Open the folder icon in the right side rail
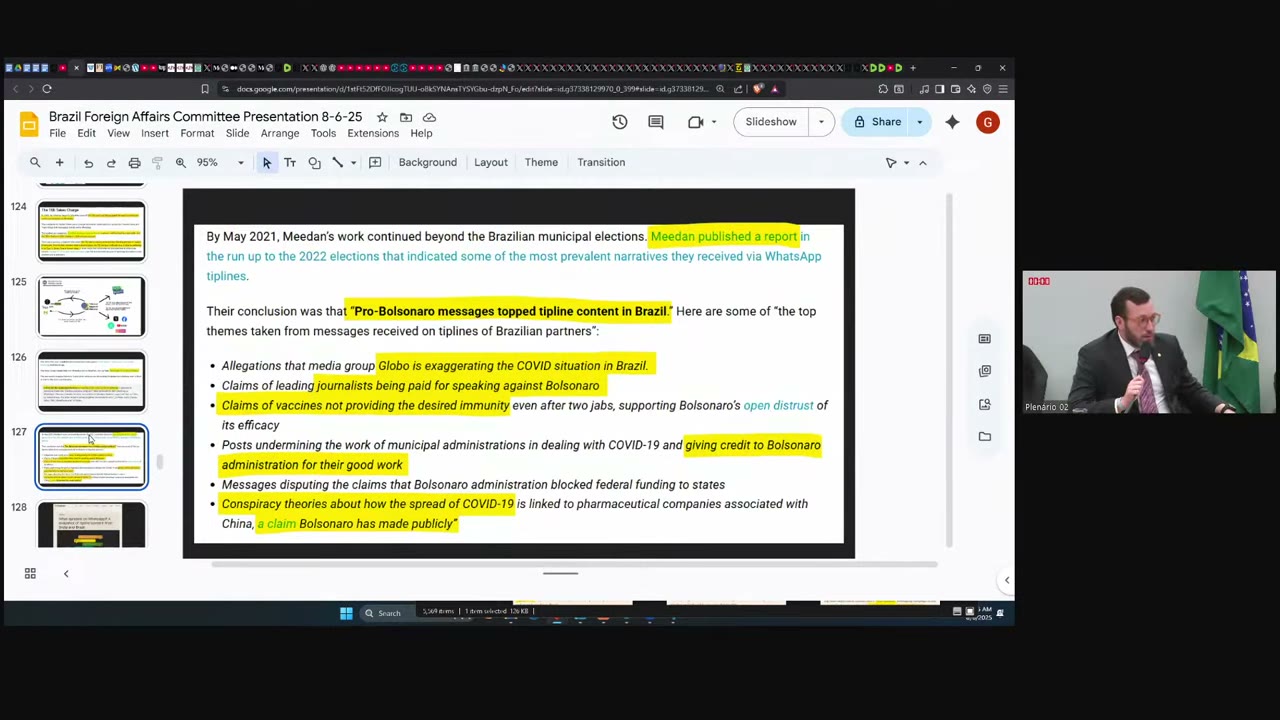 coord(985,437)
